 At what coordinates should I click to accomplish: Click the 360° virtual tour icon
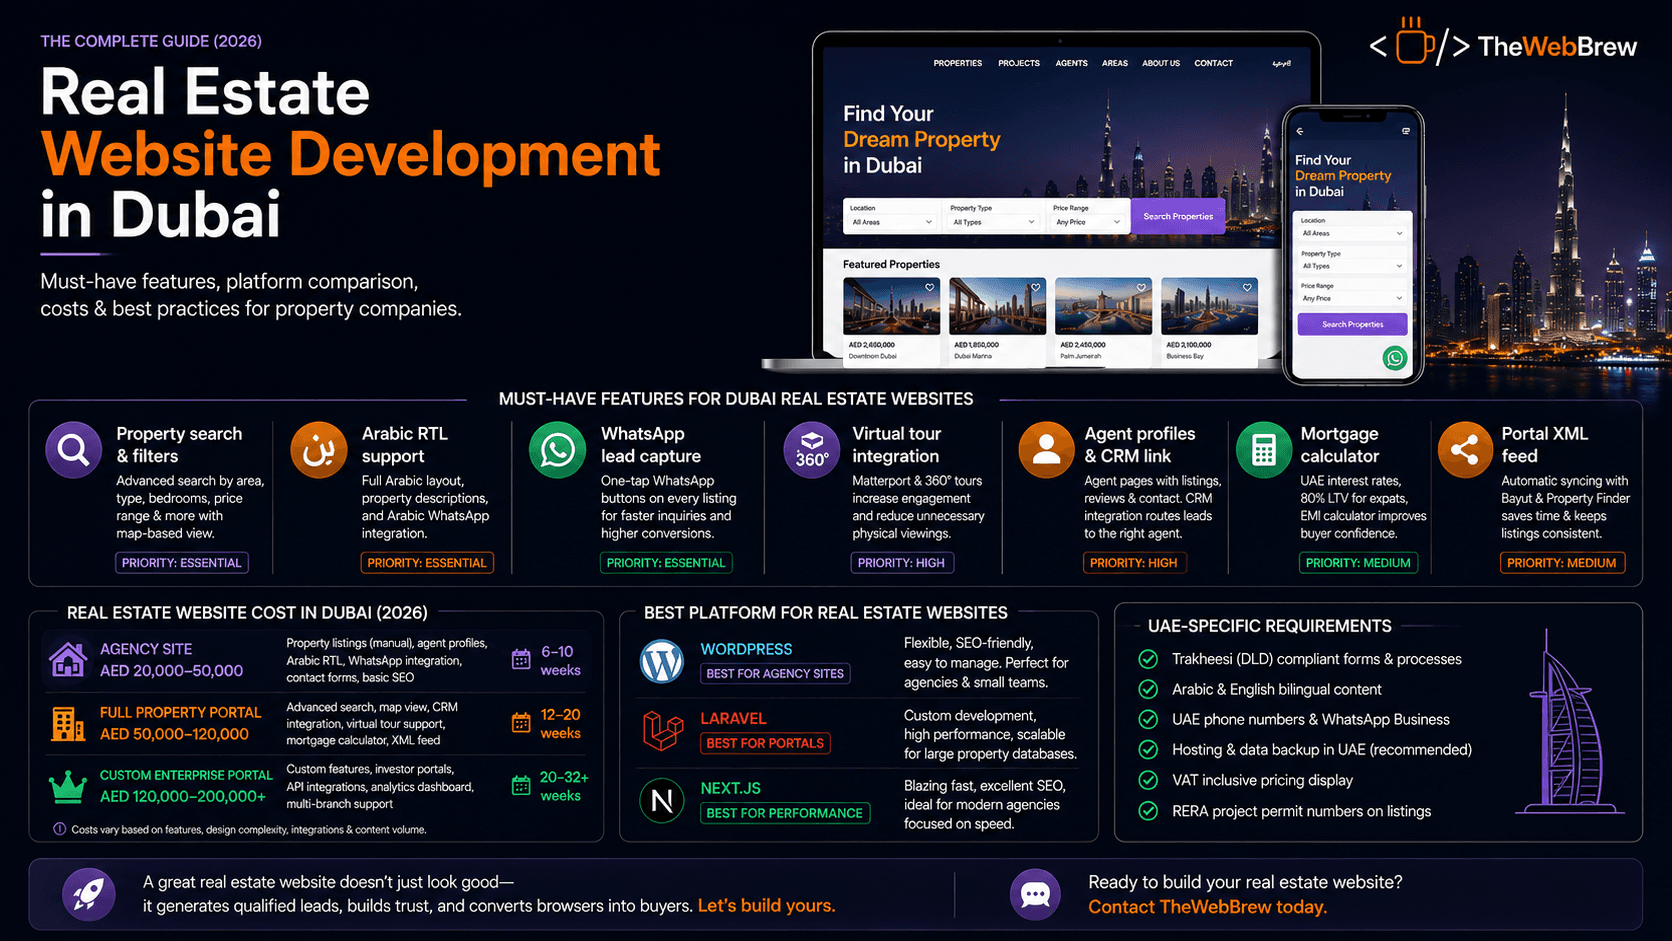click(x=811, y=450)
